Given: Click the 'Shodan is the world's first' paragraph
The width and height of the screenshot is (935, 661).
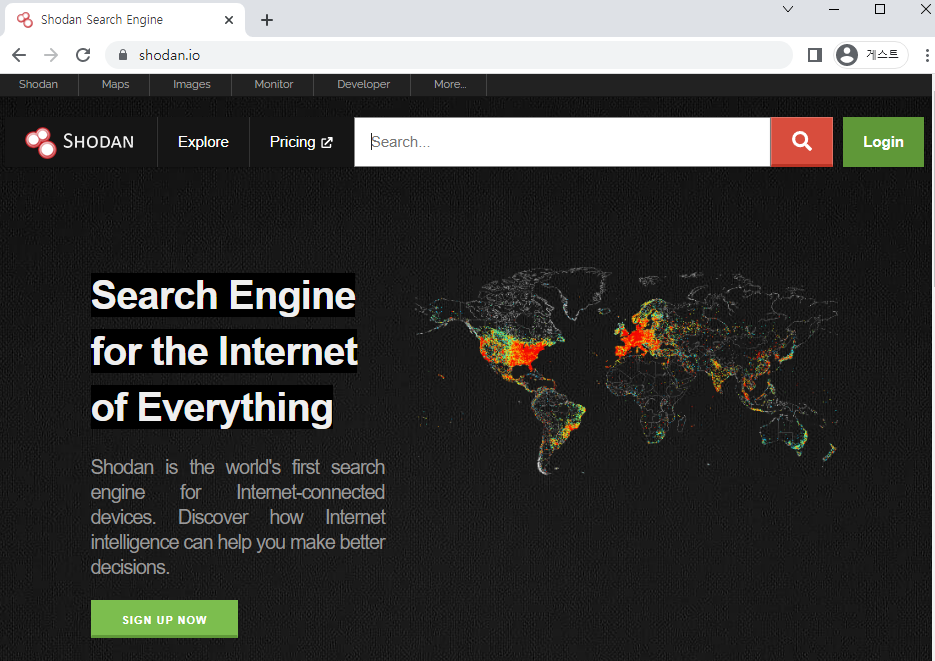Looking at the screenshot, I should (238, 517).
